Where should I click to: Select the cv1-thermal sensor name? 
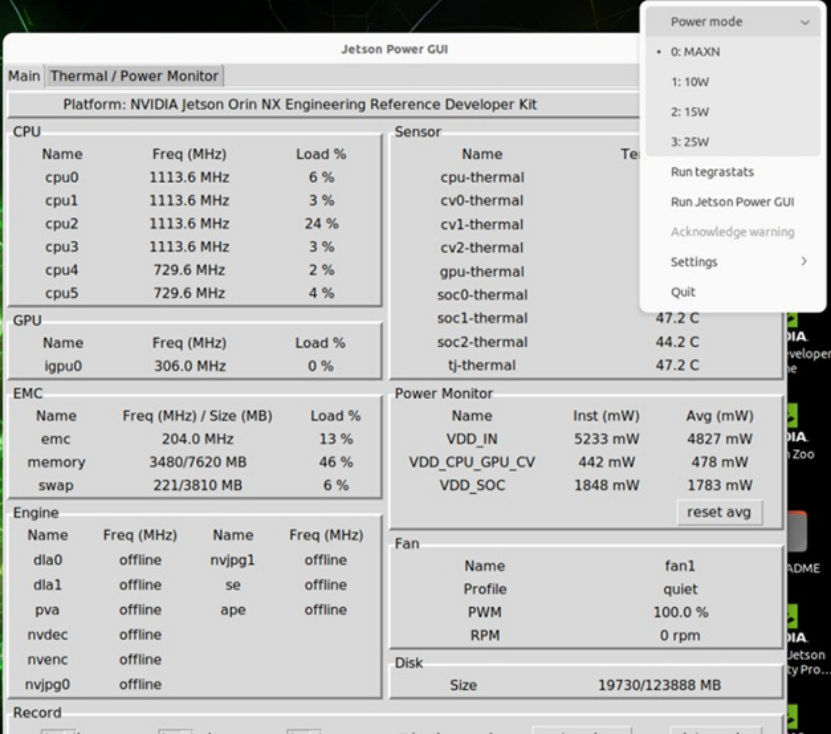point(482,224)
